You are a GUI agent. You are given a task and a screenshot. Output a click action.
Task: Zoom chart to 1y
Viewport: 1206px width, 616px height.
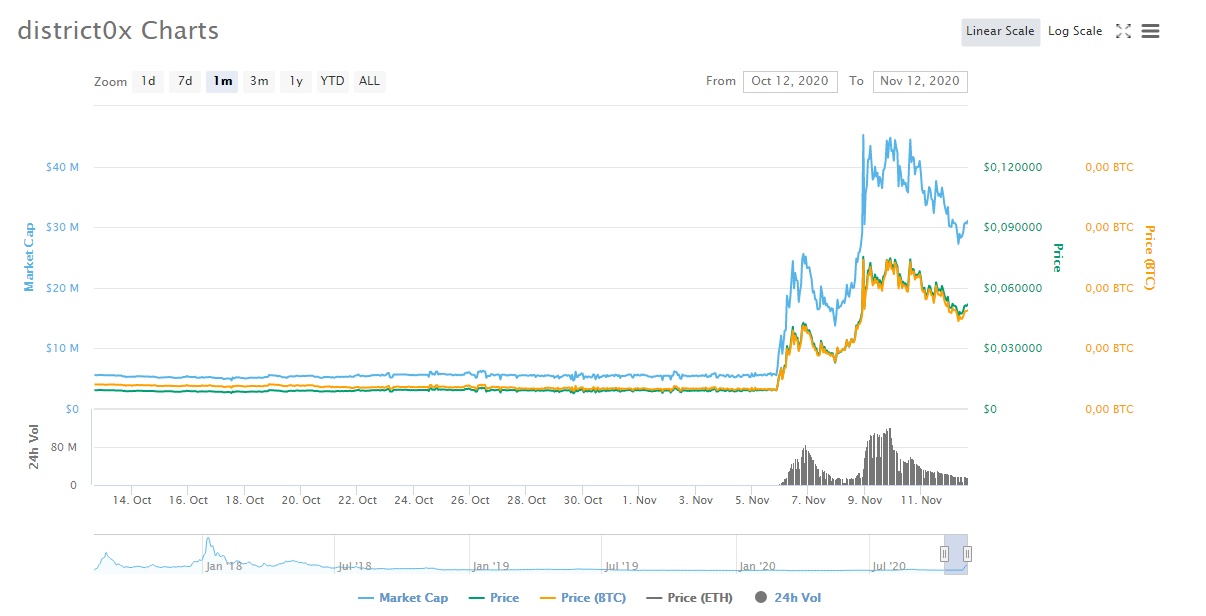pos(296,81)
